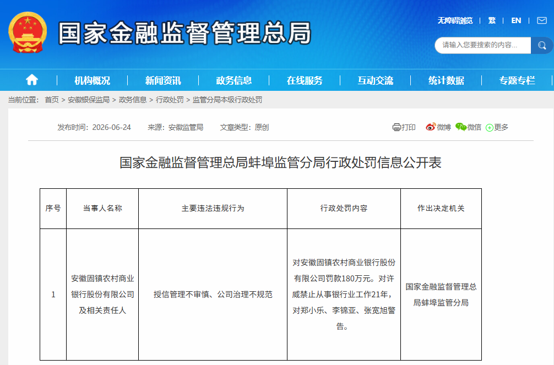Focus the site search input field
Viewport: 554px width, 365px height.
point(483,45)
